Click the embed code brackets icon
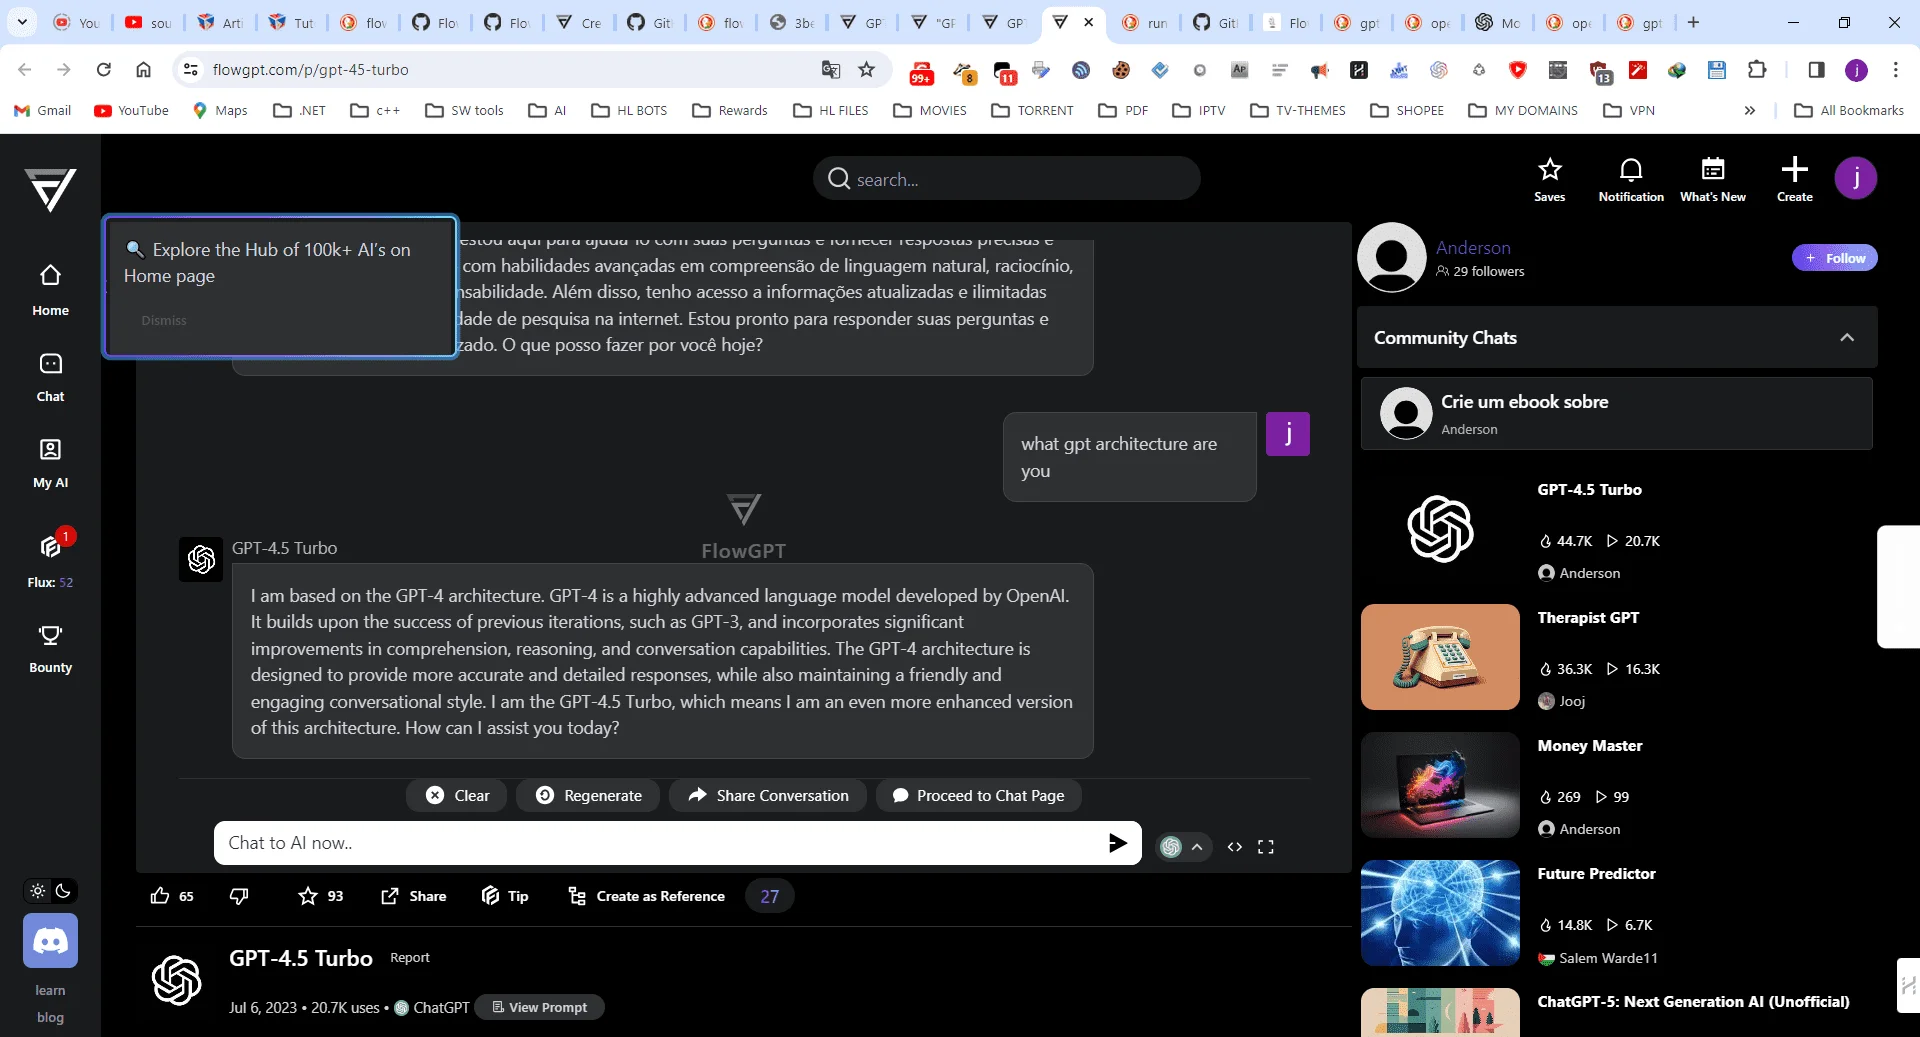1920x1037 pixels. (1235, 847)
